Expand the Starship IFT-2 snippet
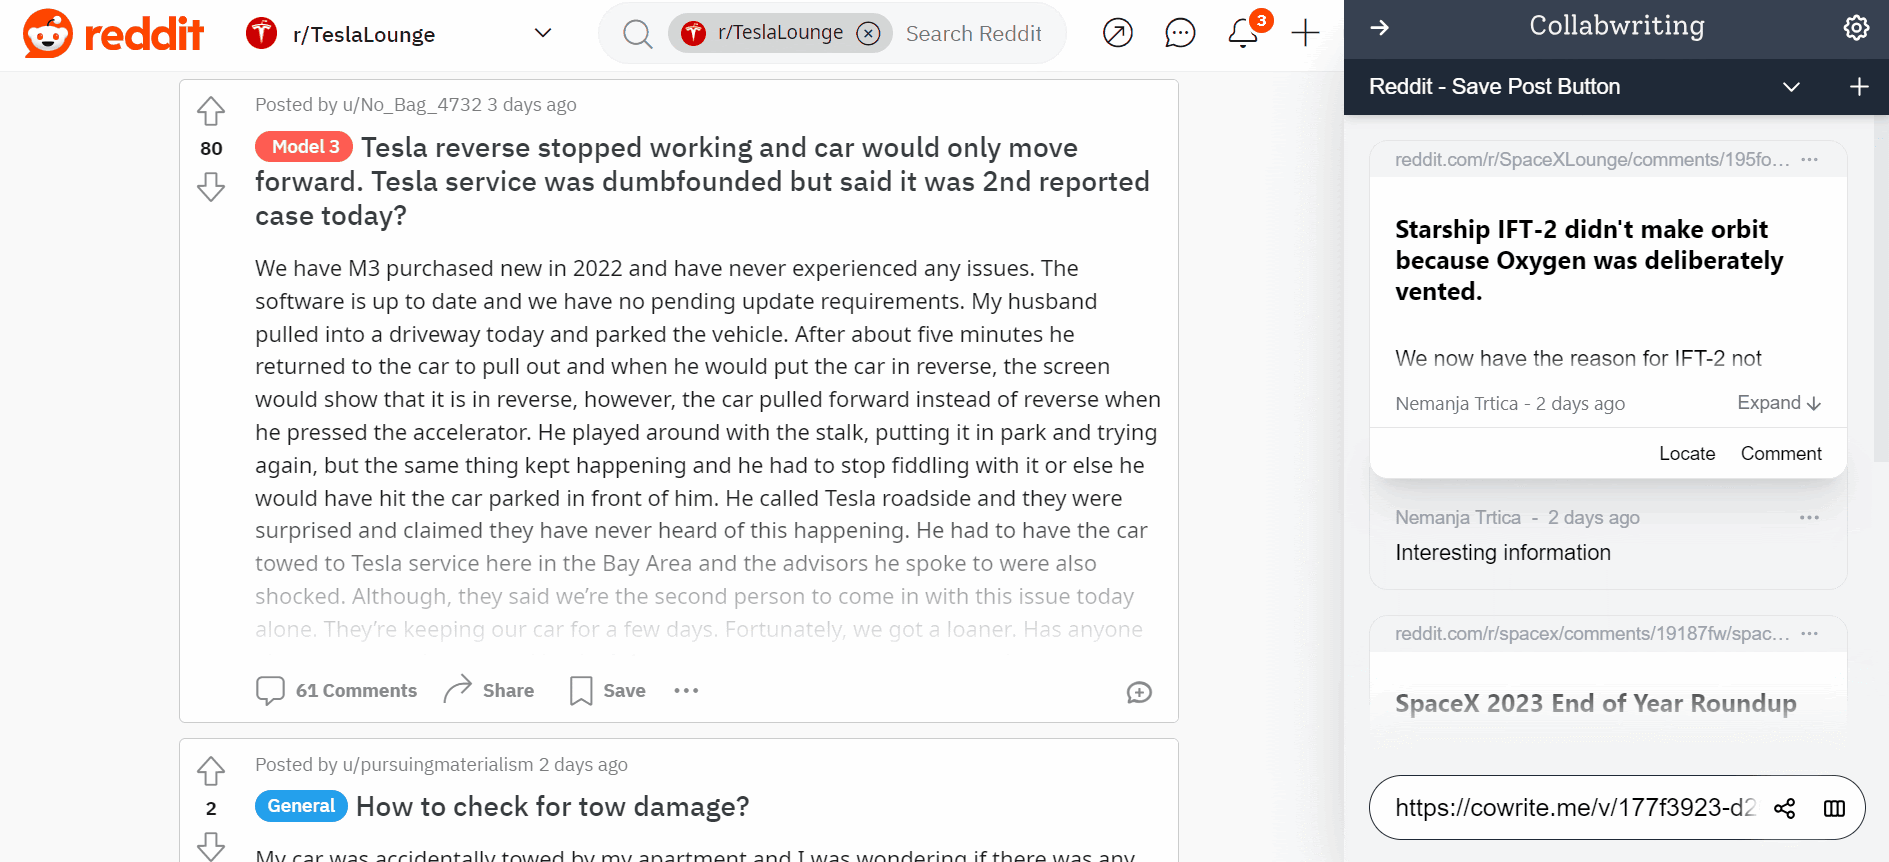 pyautogui.click(x=1779, y=403)
